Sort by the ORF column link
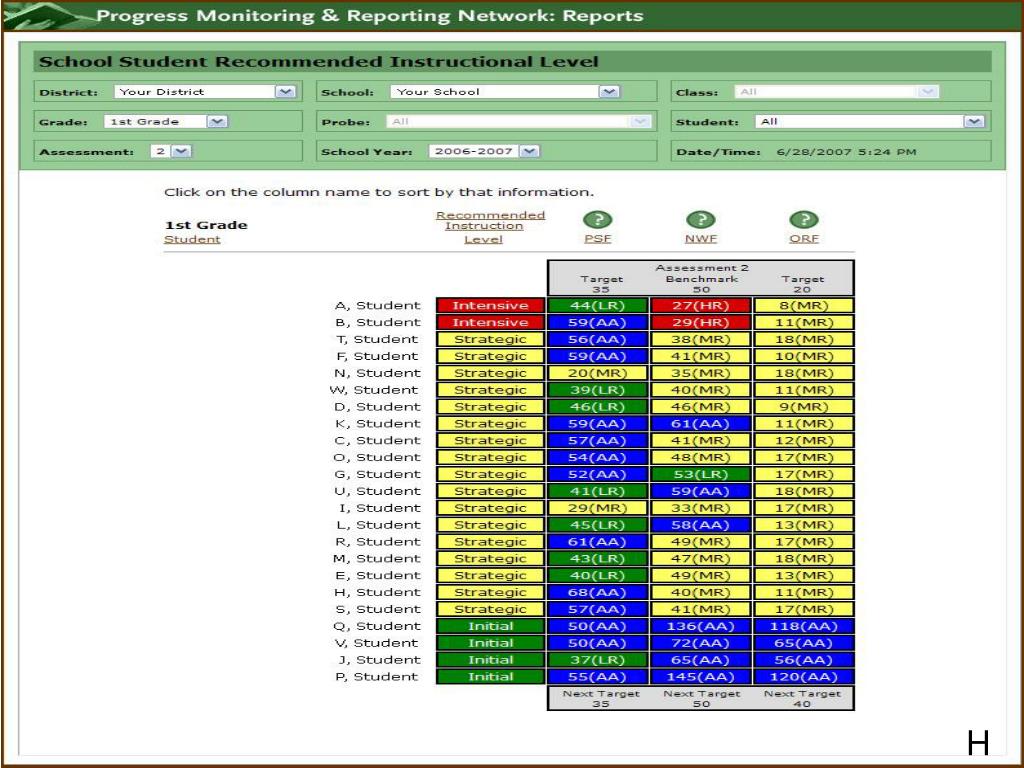 point(802,240)
